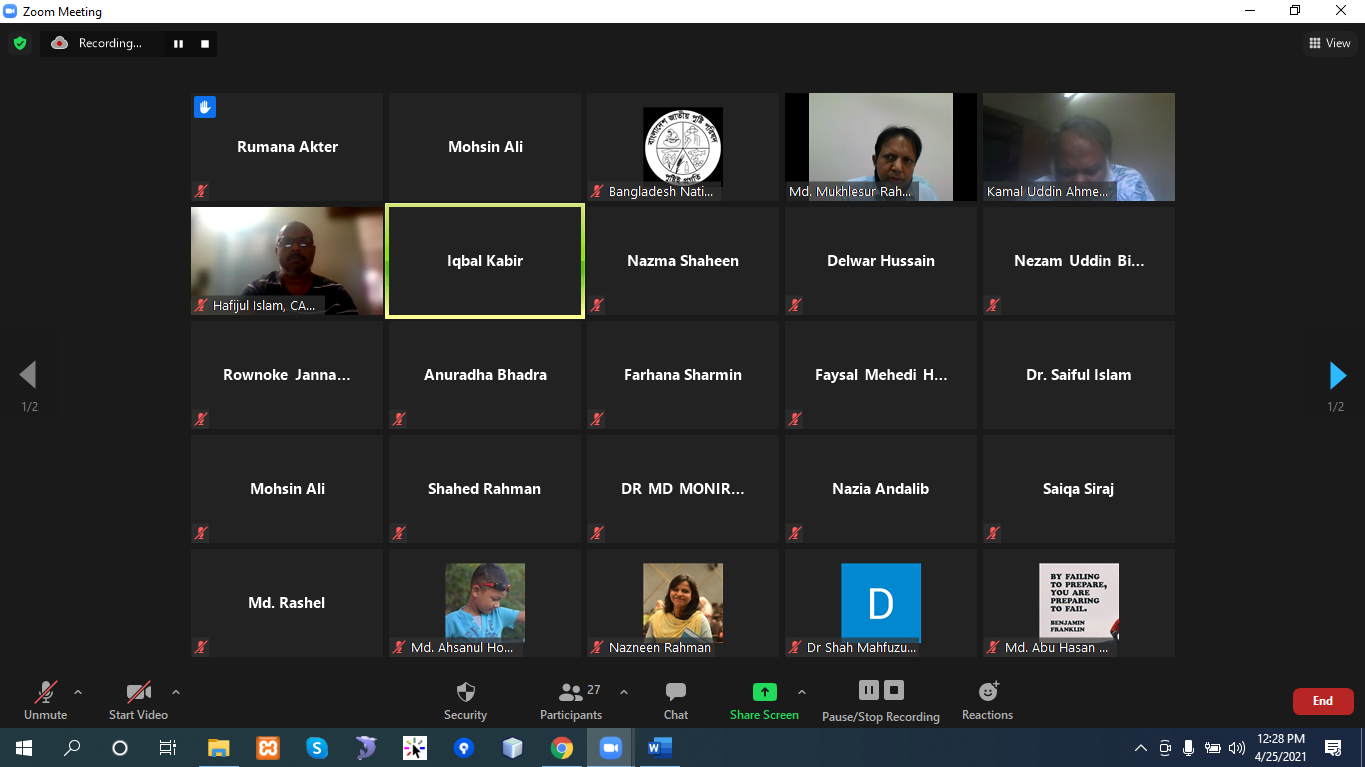
Task: Click raised hand icon on Rumana Akter
Action: coord(205,107)
